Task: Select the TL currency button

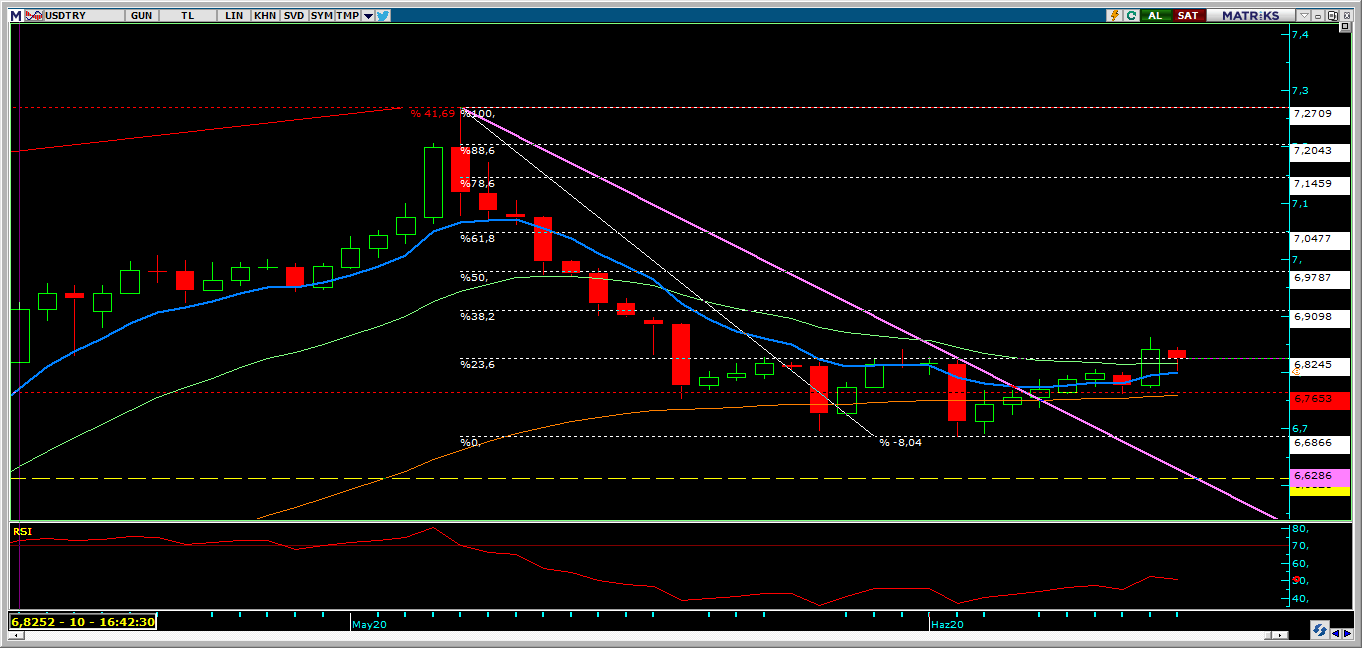Action: 187,16
